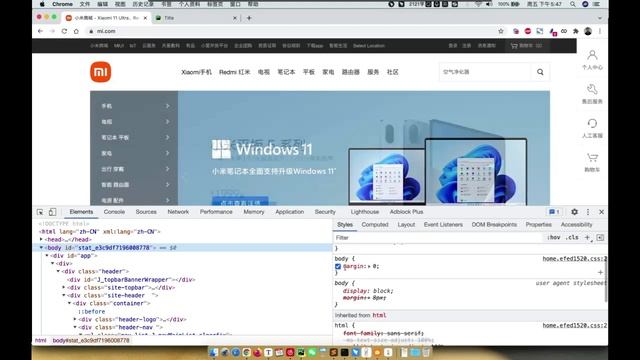Expand the div class="header-logo" node
The height and width of the screenshot is (360, 640).
75,319
